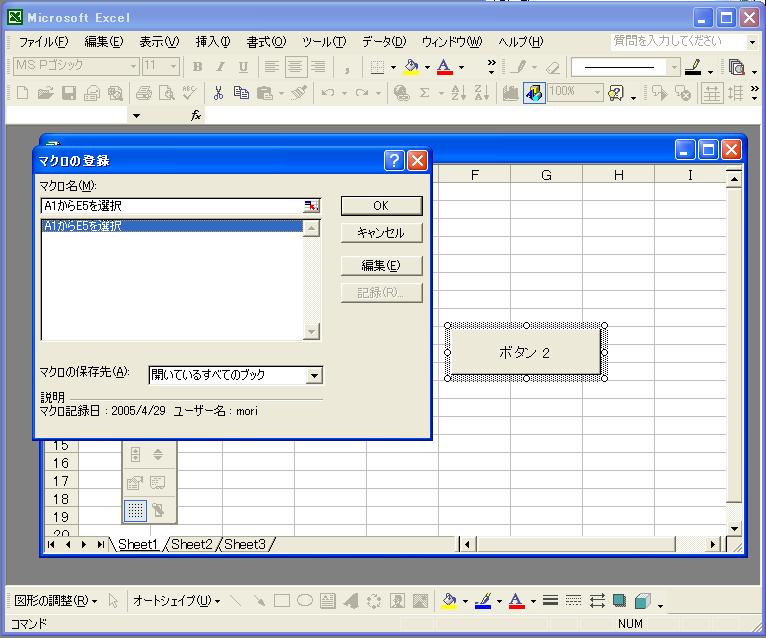Open the Tools (ツール) menu
This screenshot has height=638, width=766.
click(324, 42)
